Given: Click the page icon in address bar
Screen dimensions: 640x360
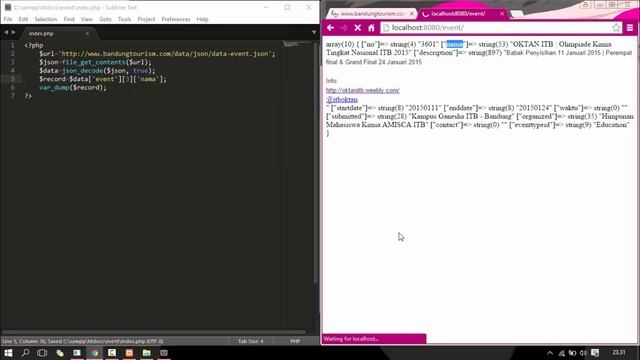Looking at the screenshot, I should pyautogui.click(x=386, y=28).
